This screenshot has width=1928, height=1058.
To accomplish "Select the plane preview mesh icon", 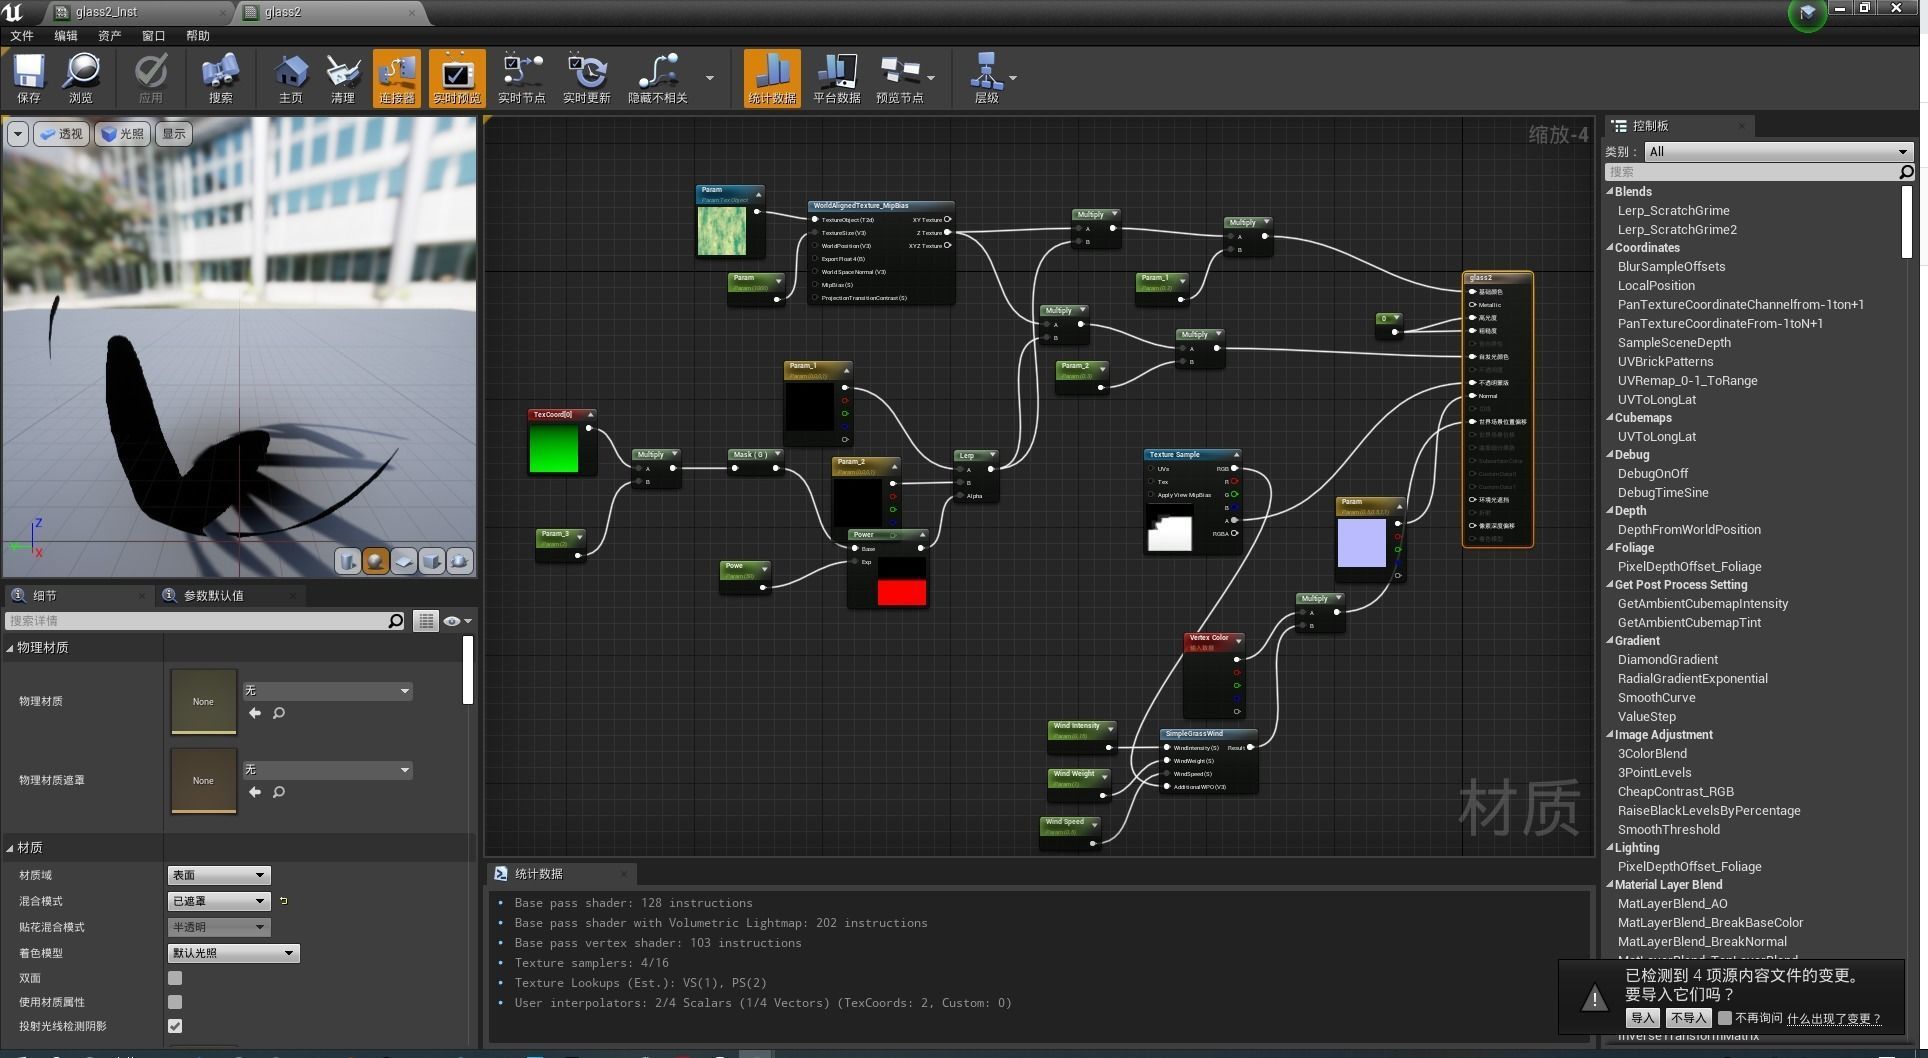I will 403,561.
